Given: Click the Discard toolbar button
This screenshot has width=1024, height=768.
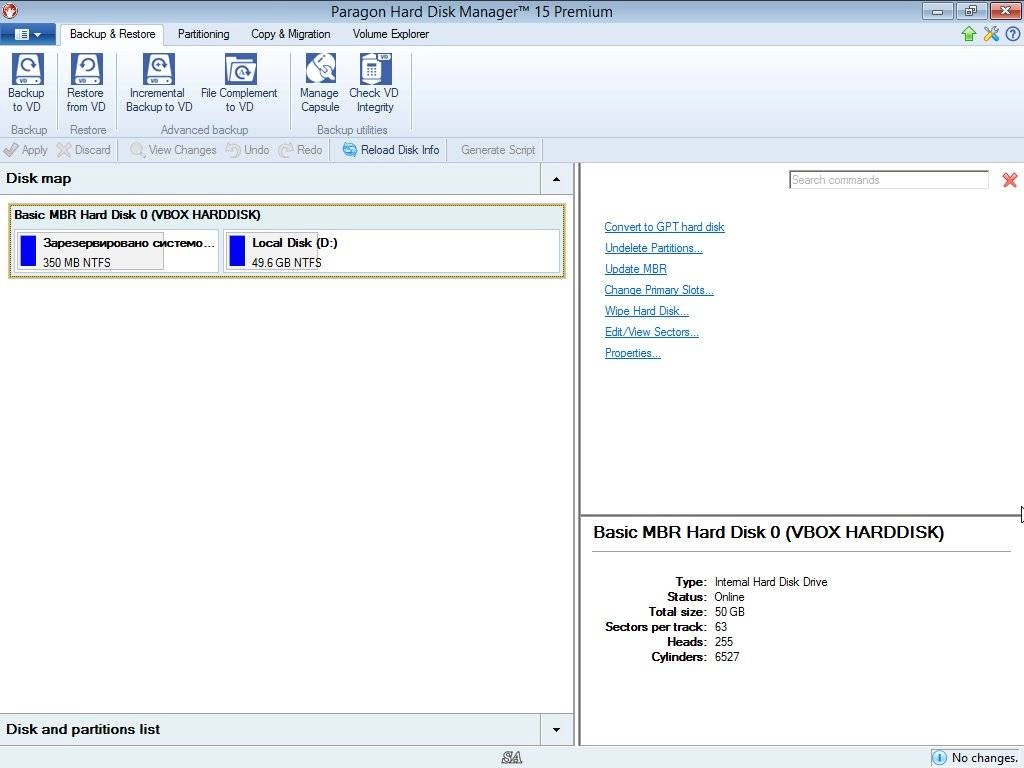Looking at the screenshot, I should point(84,150).
